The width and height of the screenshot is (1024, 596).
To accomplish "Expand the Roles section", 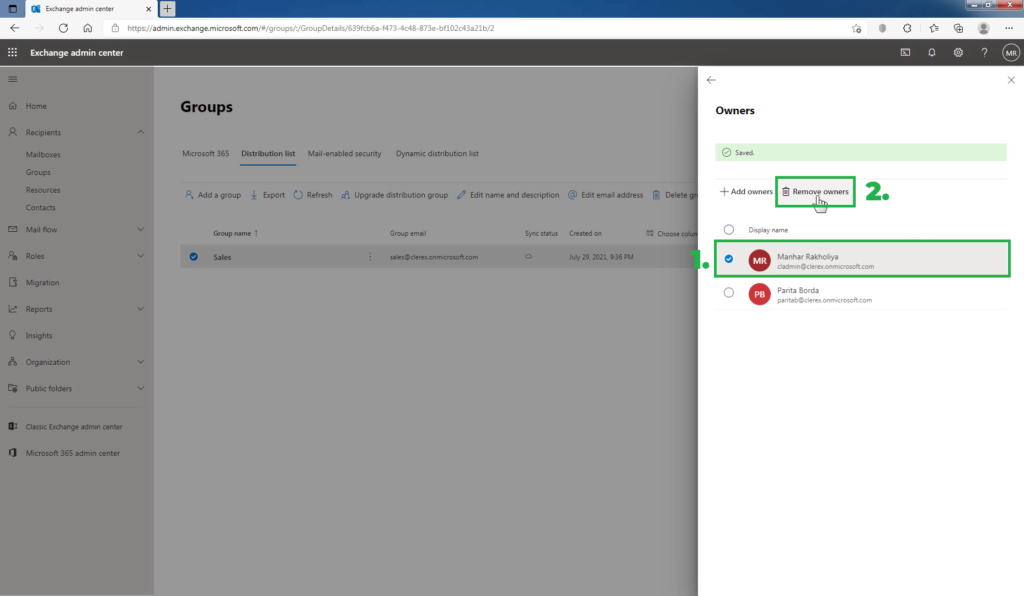I will (140, 256).
